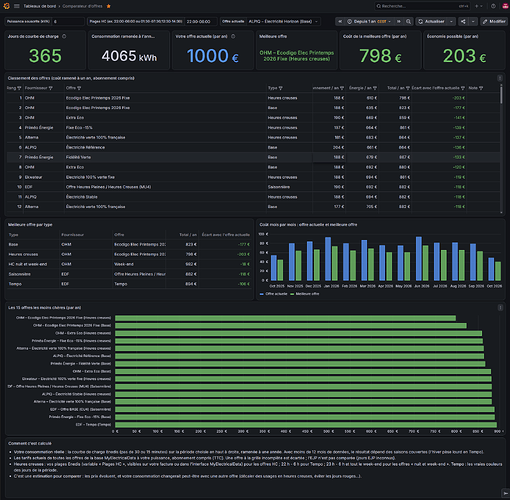The height and width of the screenshot is (500, 510).
Task: Filter the Abonnement / an column
Action: [342, 88]
